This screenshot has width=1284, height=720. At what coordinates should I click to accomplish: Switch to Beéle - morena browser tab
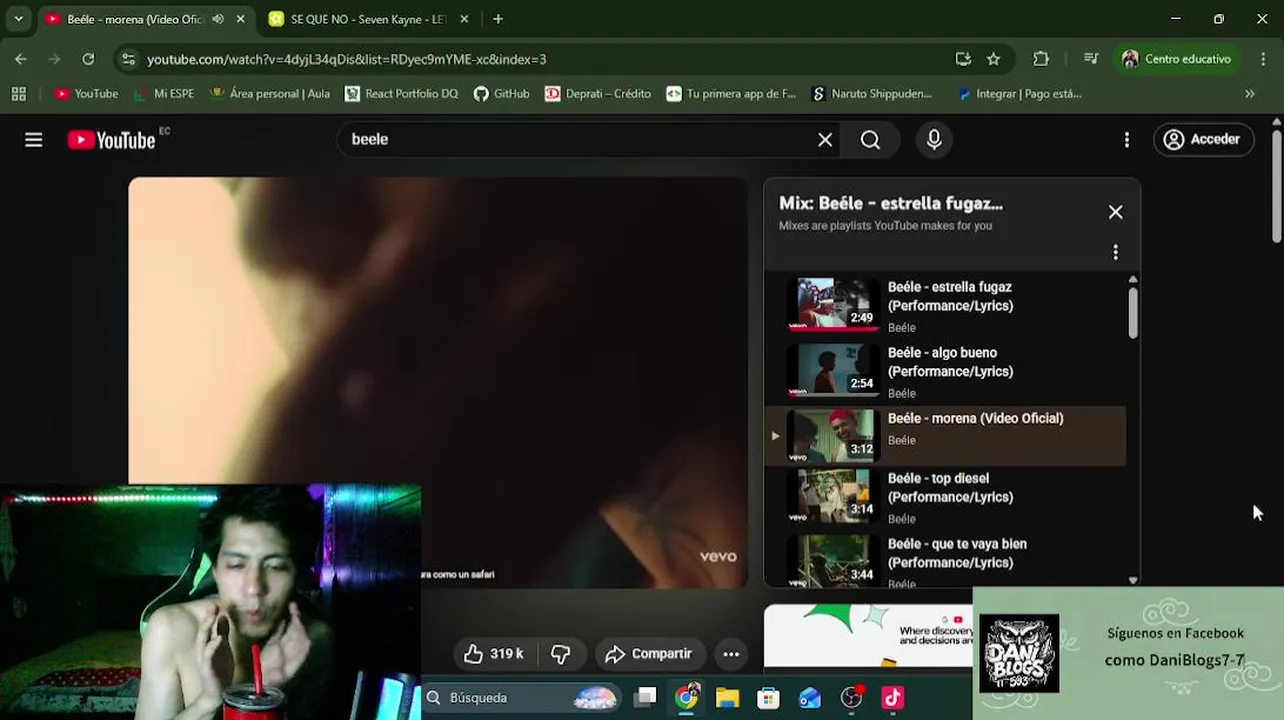pyautogui.click(x=135, y=19)
